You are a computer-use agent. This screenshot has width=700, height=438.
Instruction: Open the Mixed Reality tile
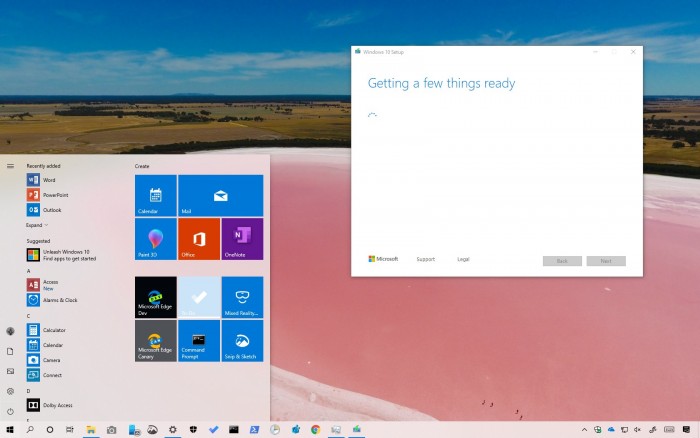click(242, 297)
